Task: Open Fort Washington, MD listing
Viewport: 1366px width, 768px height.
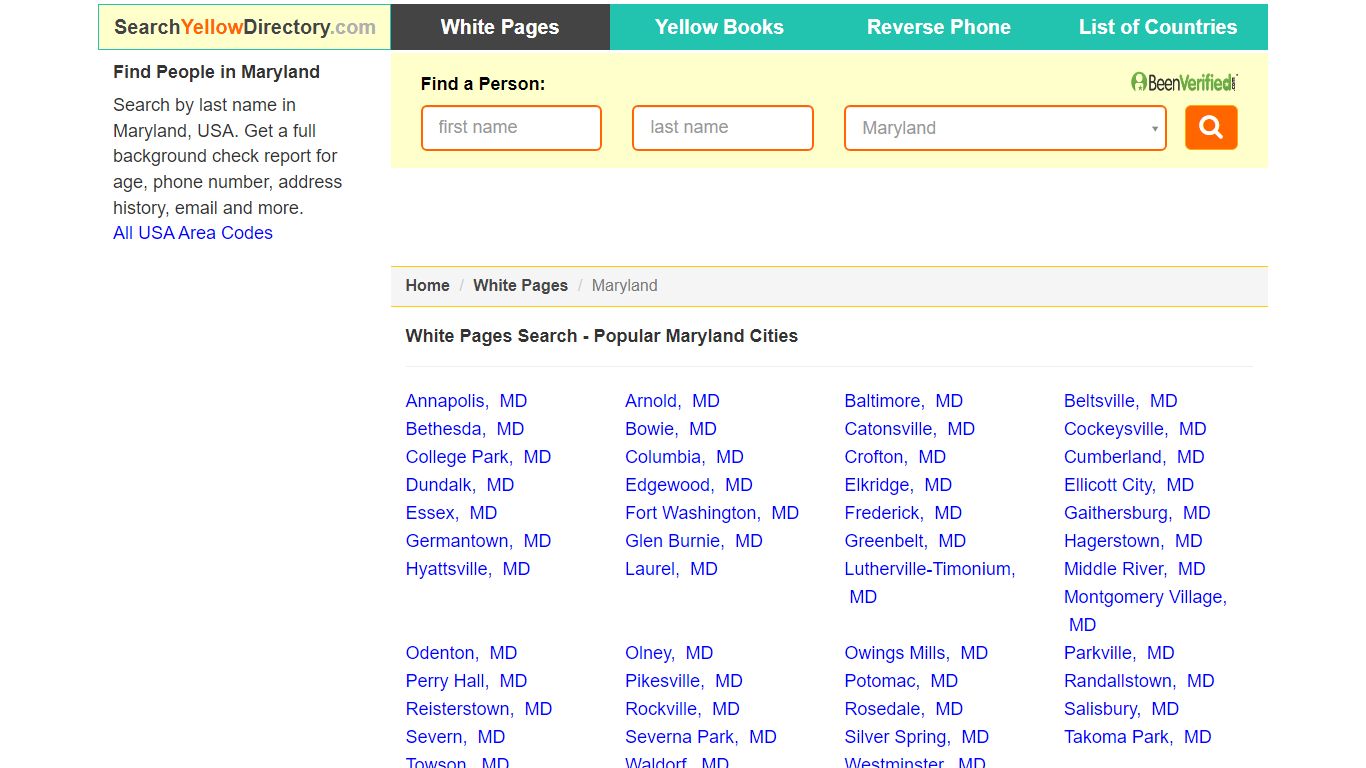Action: coord(712,513)
